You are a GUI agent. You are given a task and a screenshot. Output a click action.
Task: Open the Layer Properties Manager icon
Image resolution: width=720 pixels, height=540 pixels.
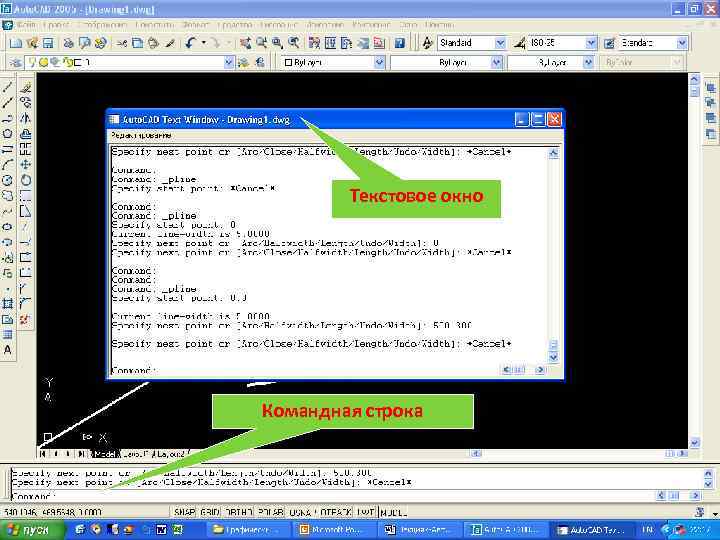[16, 62]
